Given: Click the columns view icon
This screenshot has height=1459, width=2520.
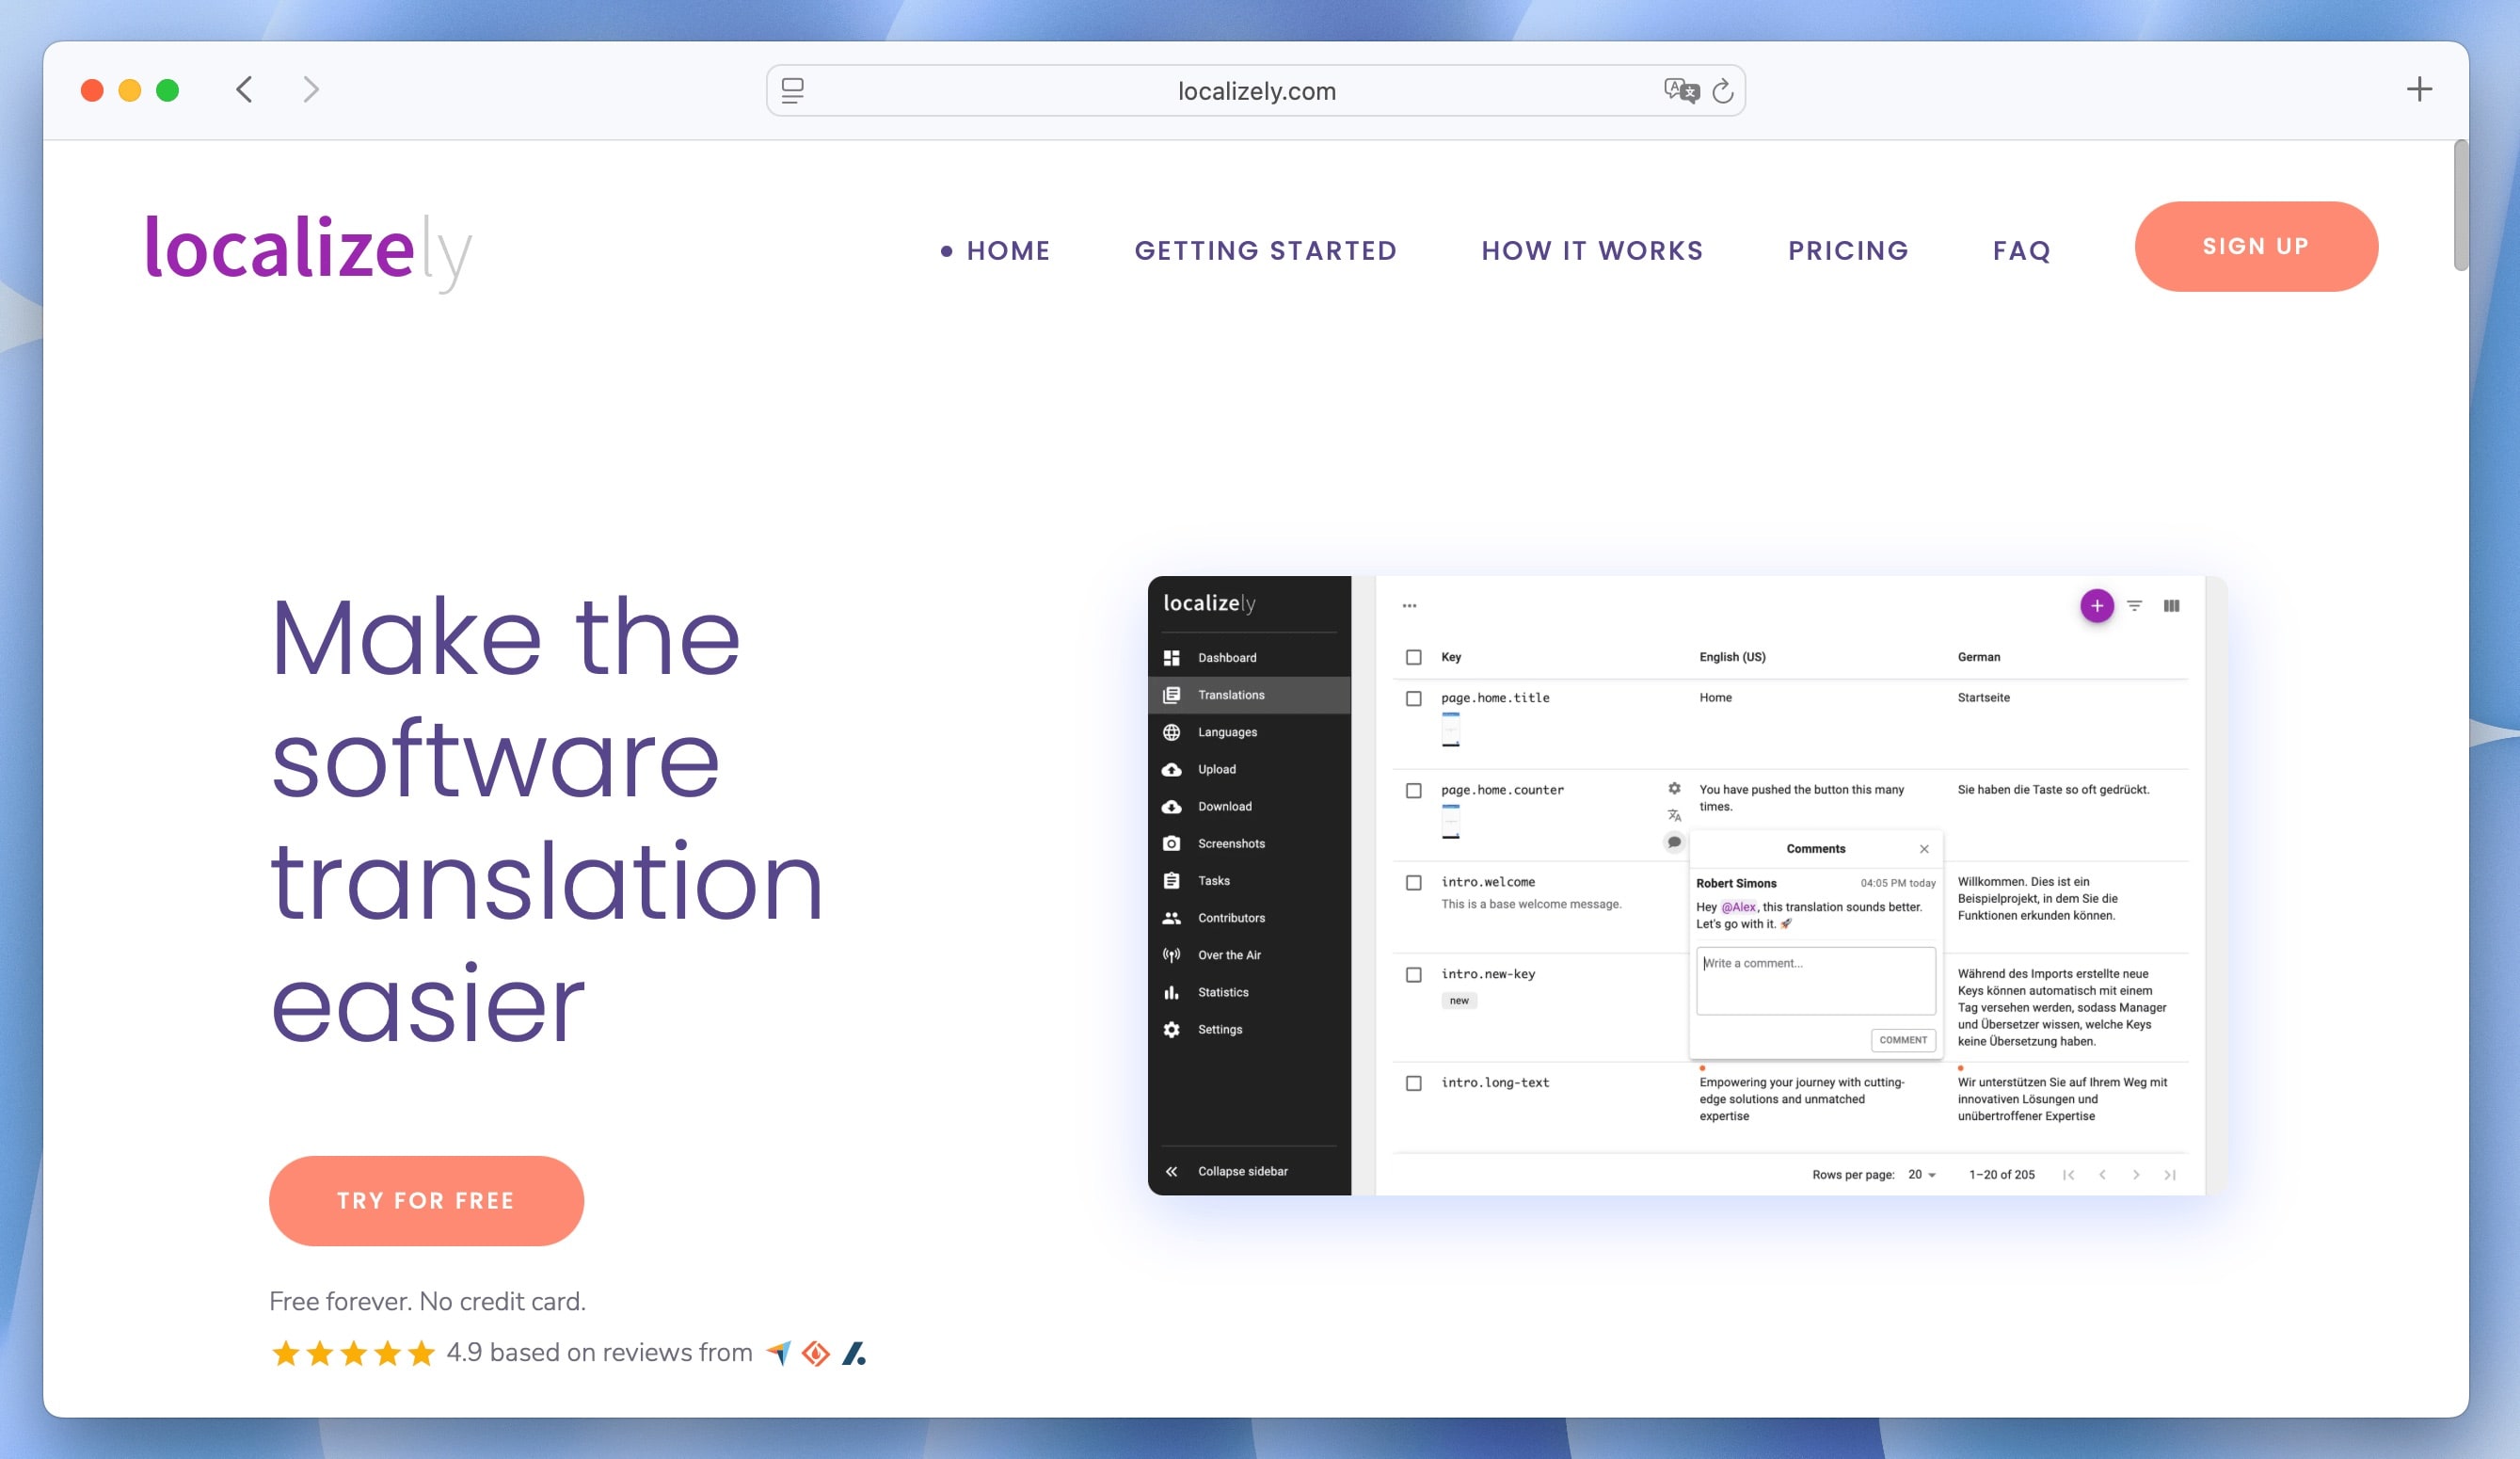Looking at the screenshot, I should pos(2171,605).
